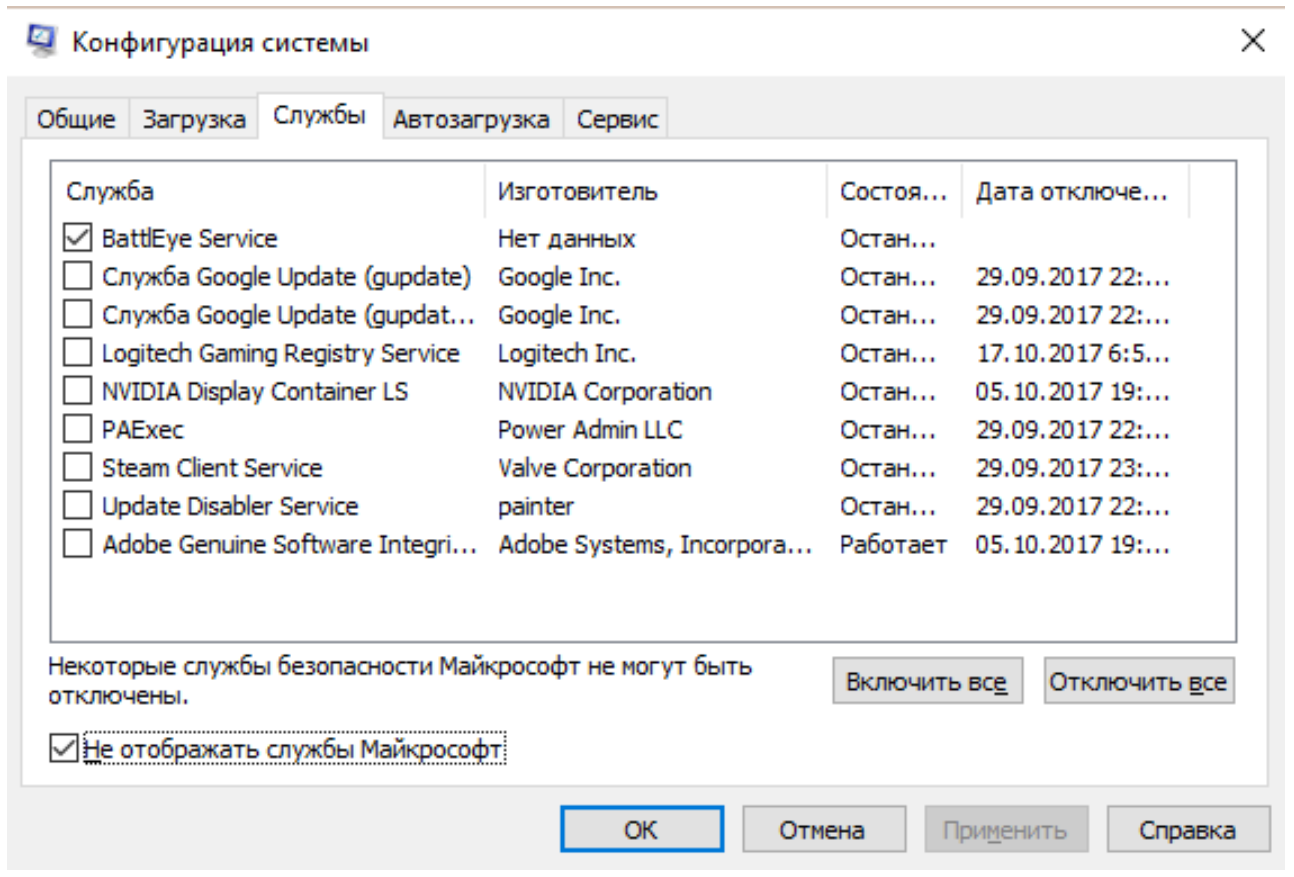Close the System Configuration window

coord(1252,42)
